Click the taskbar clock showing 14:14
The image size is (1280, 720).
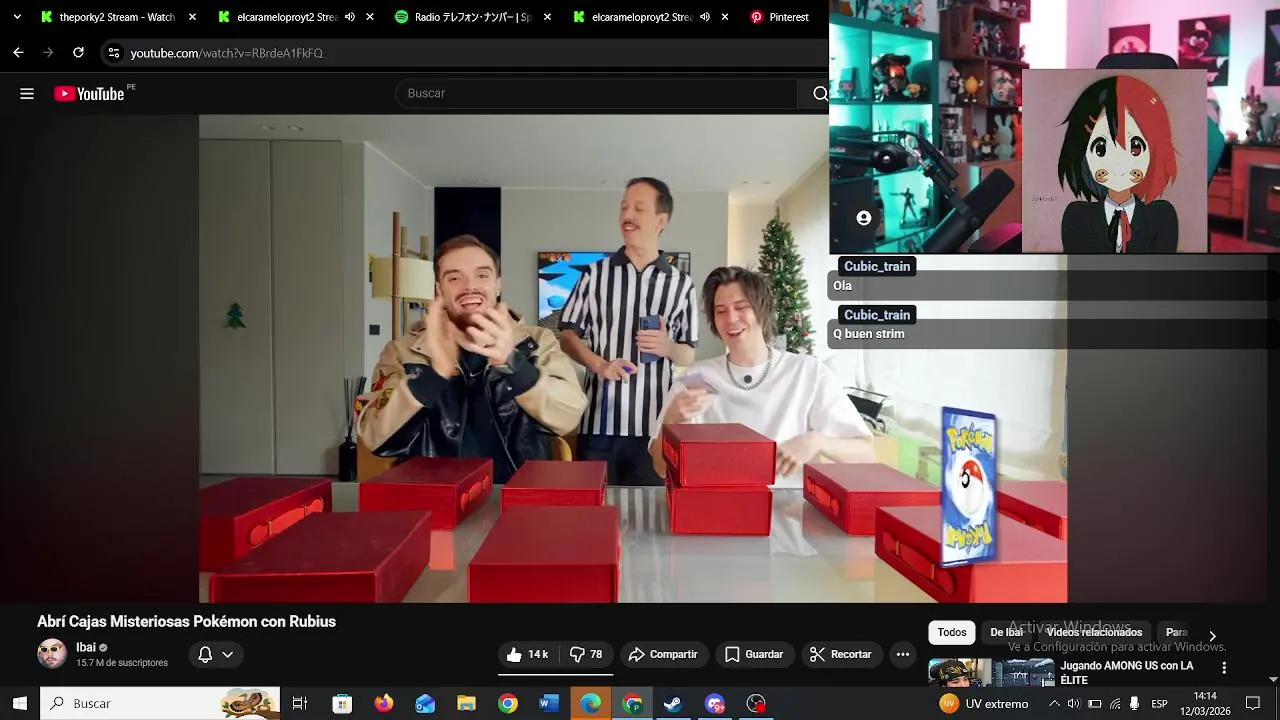[x=1205, y=703]
